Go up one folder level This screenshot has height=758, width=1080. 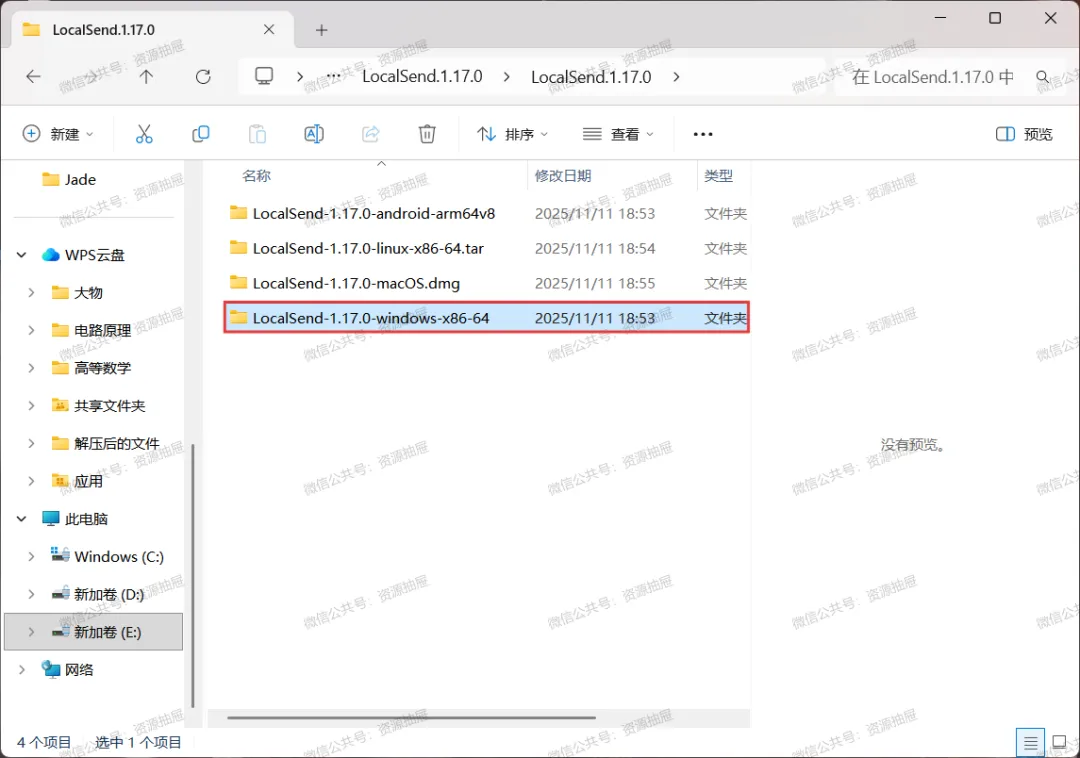pos(146,76)
